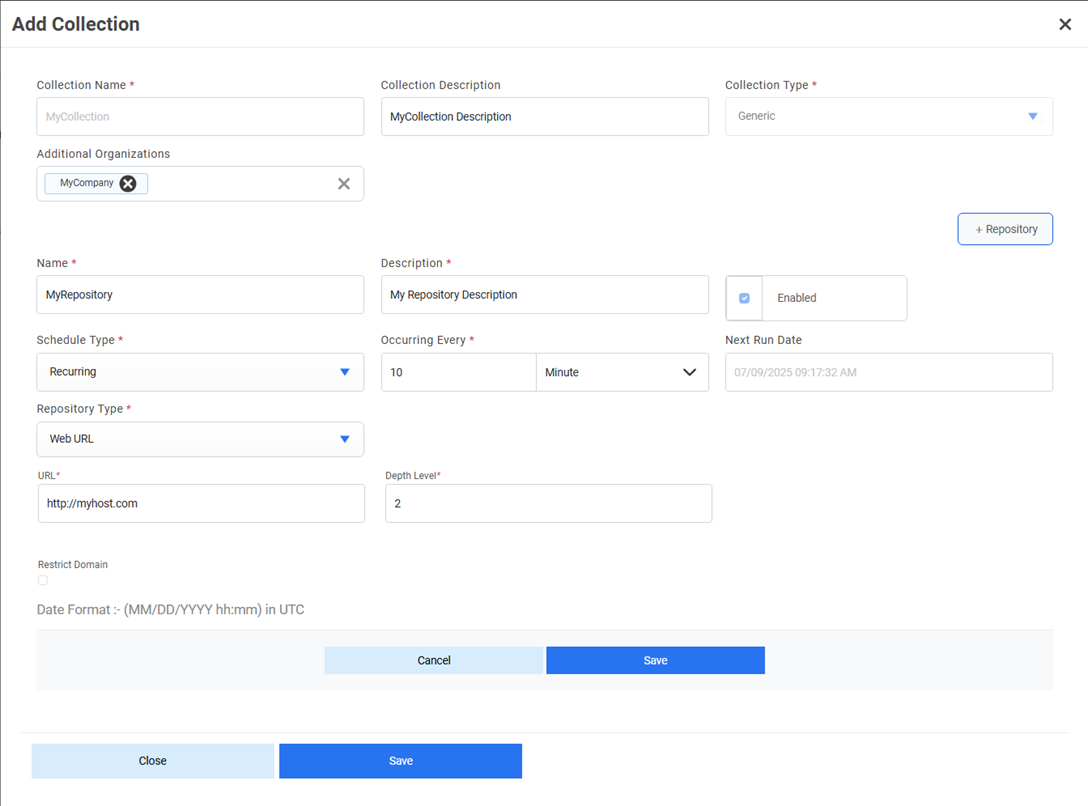The width and height of the screenshot is (1088, 806).
Task: Close the Add Collection dialog
Action: click(1065, 24)
